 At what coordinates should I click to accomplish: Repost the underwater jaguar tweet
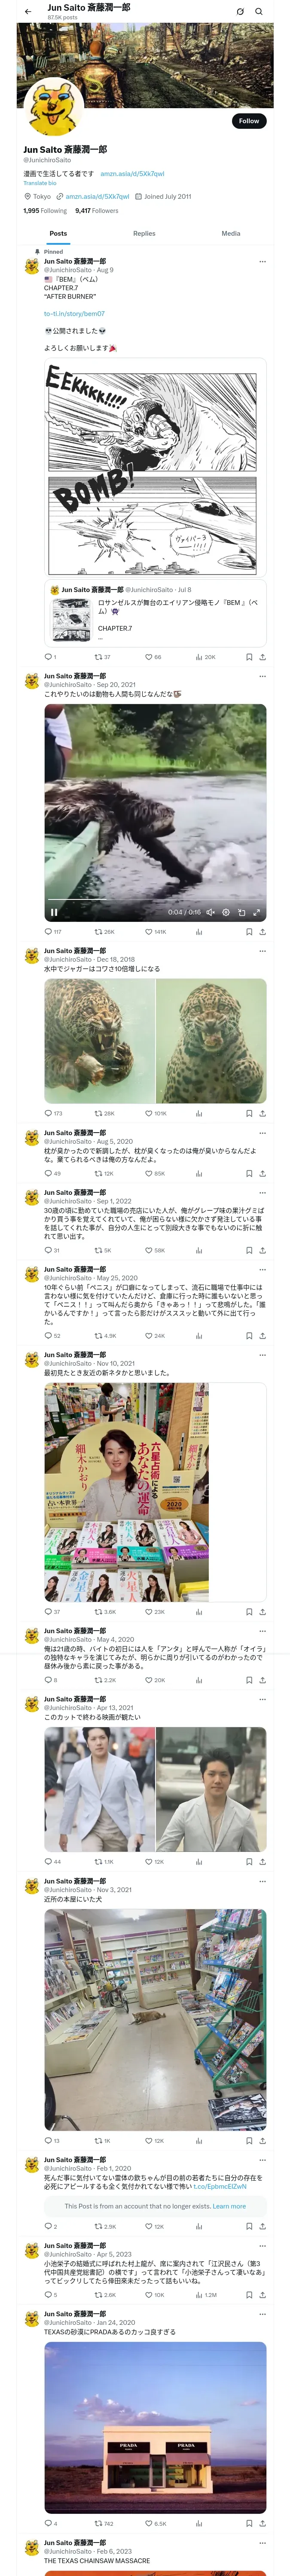pos(104,1113)
